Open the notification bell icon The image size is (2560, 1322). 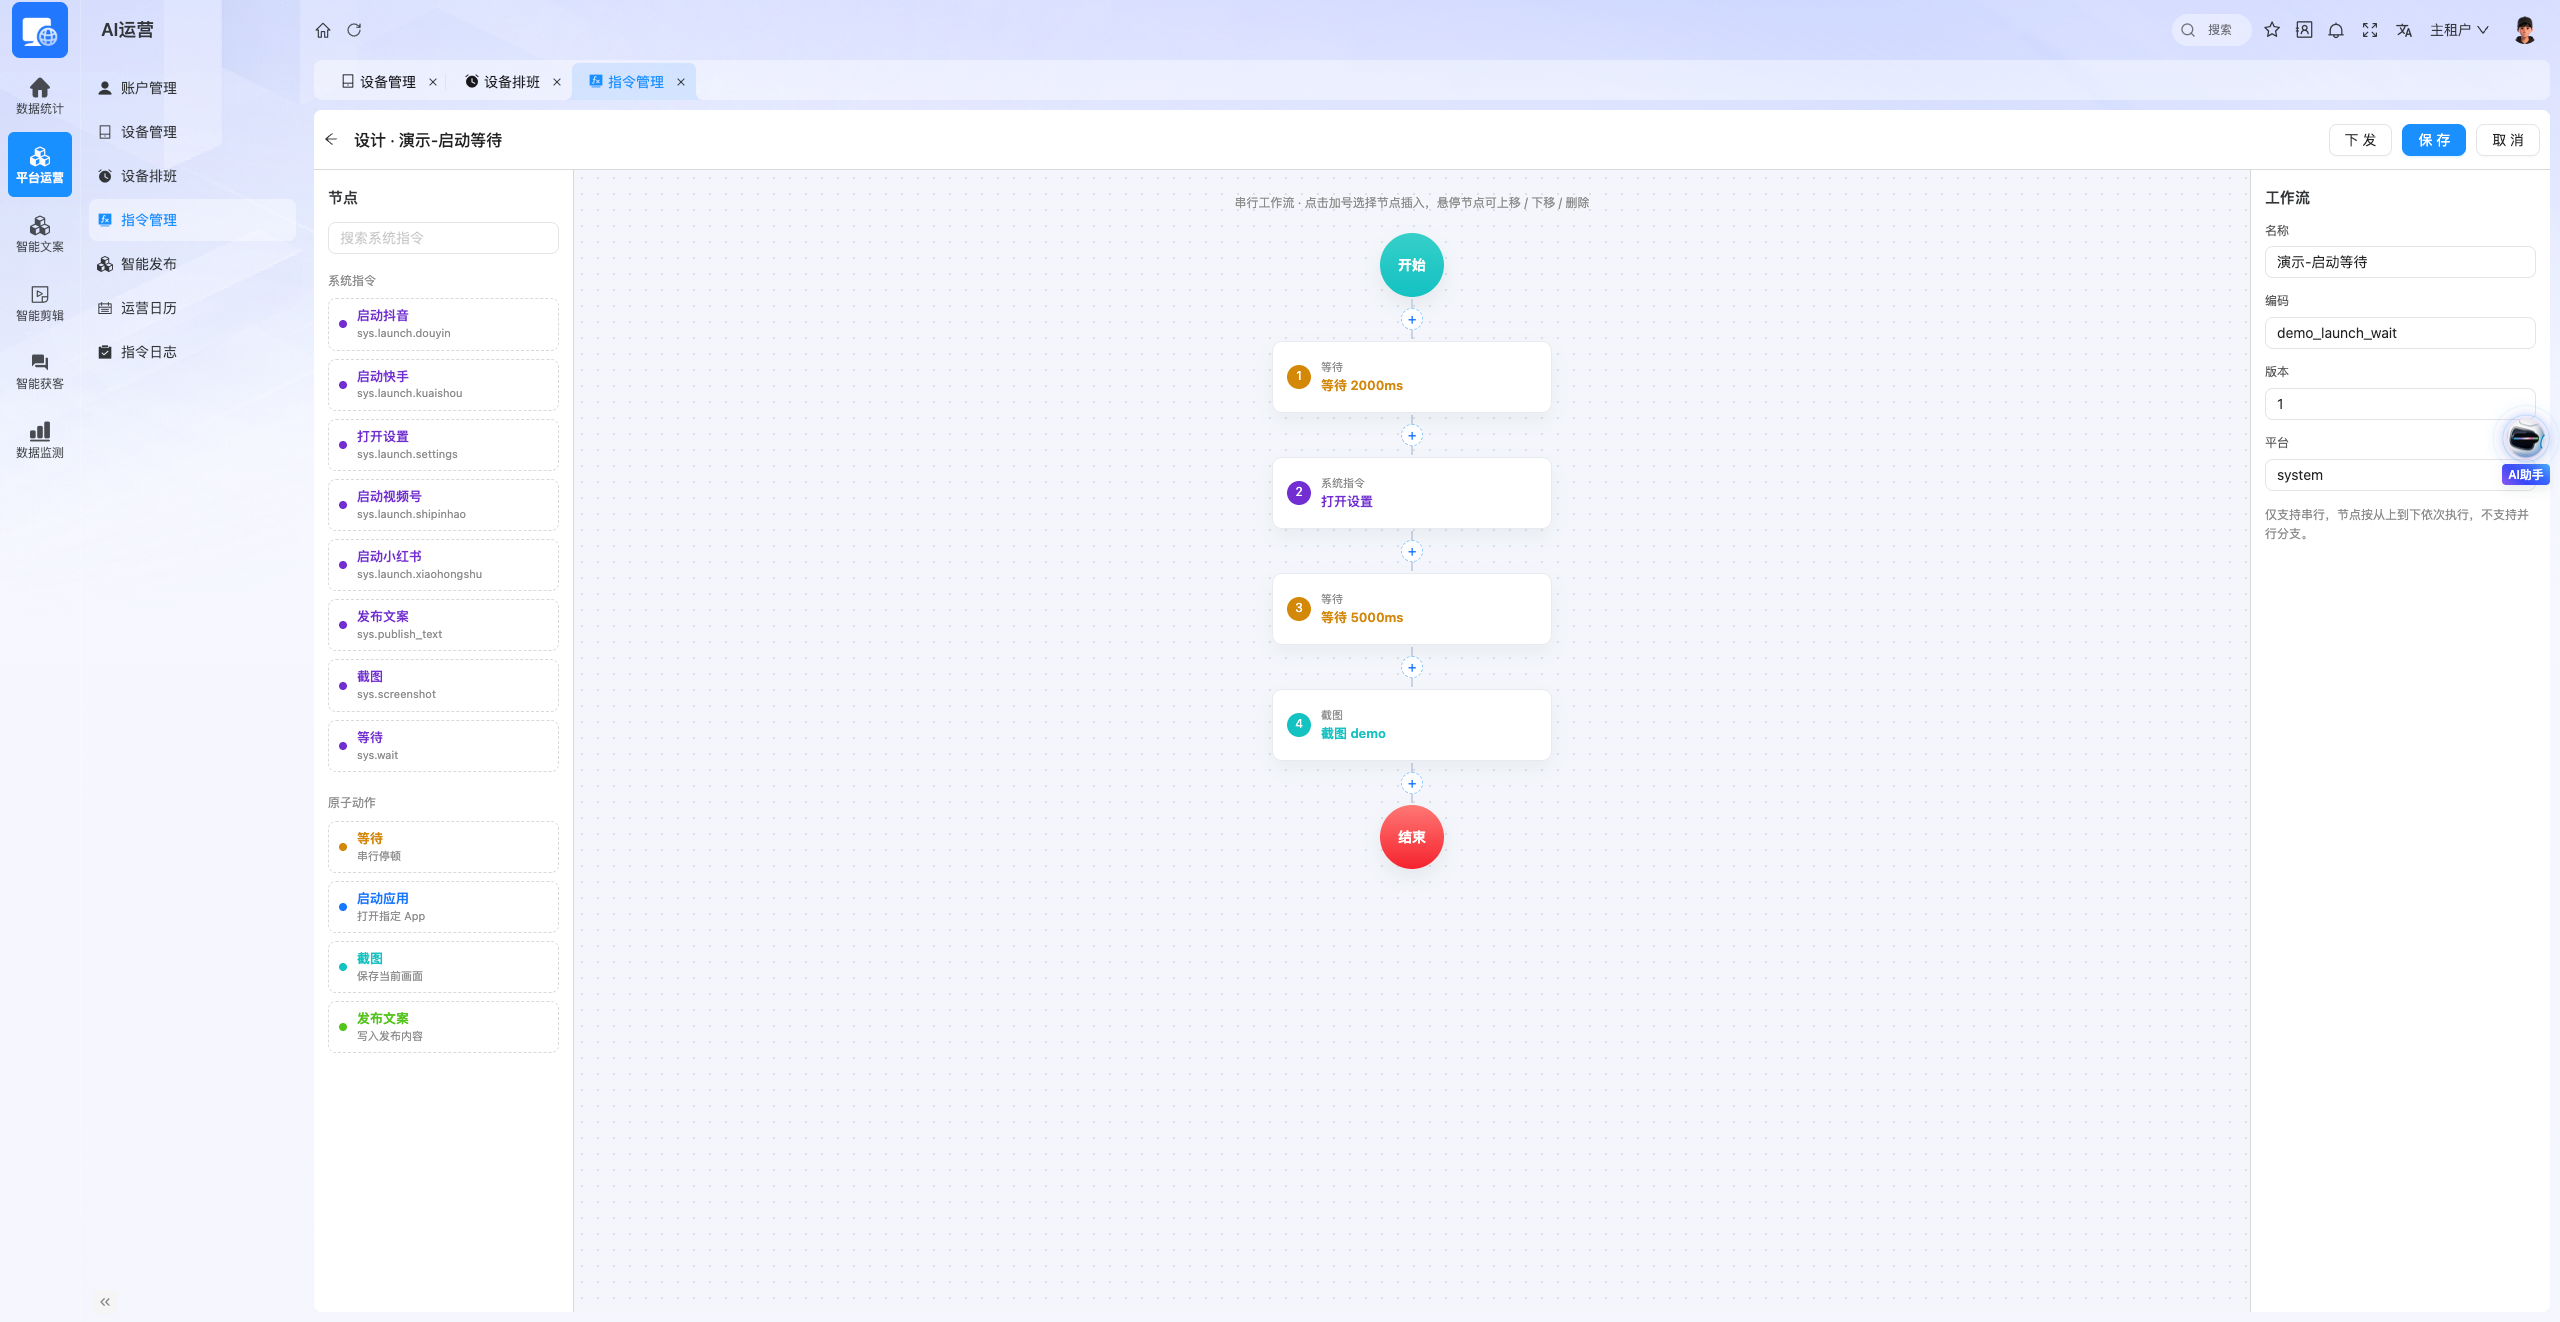[x=2336, y=30]
